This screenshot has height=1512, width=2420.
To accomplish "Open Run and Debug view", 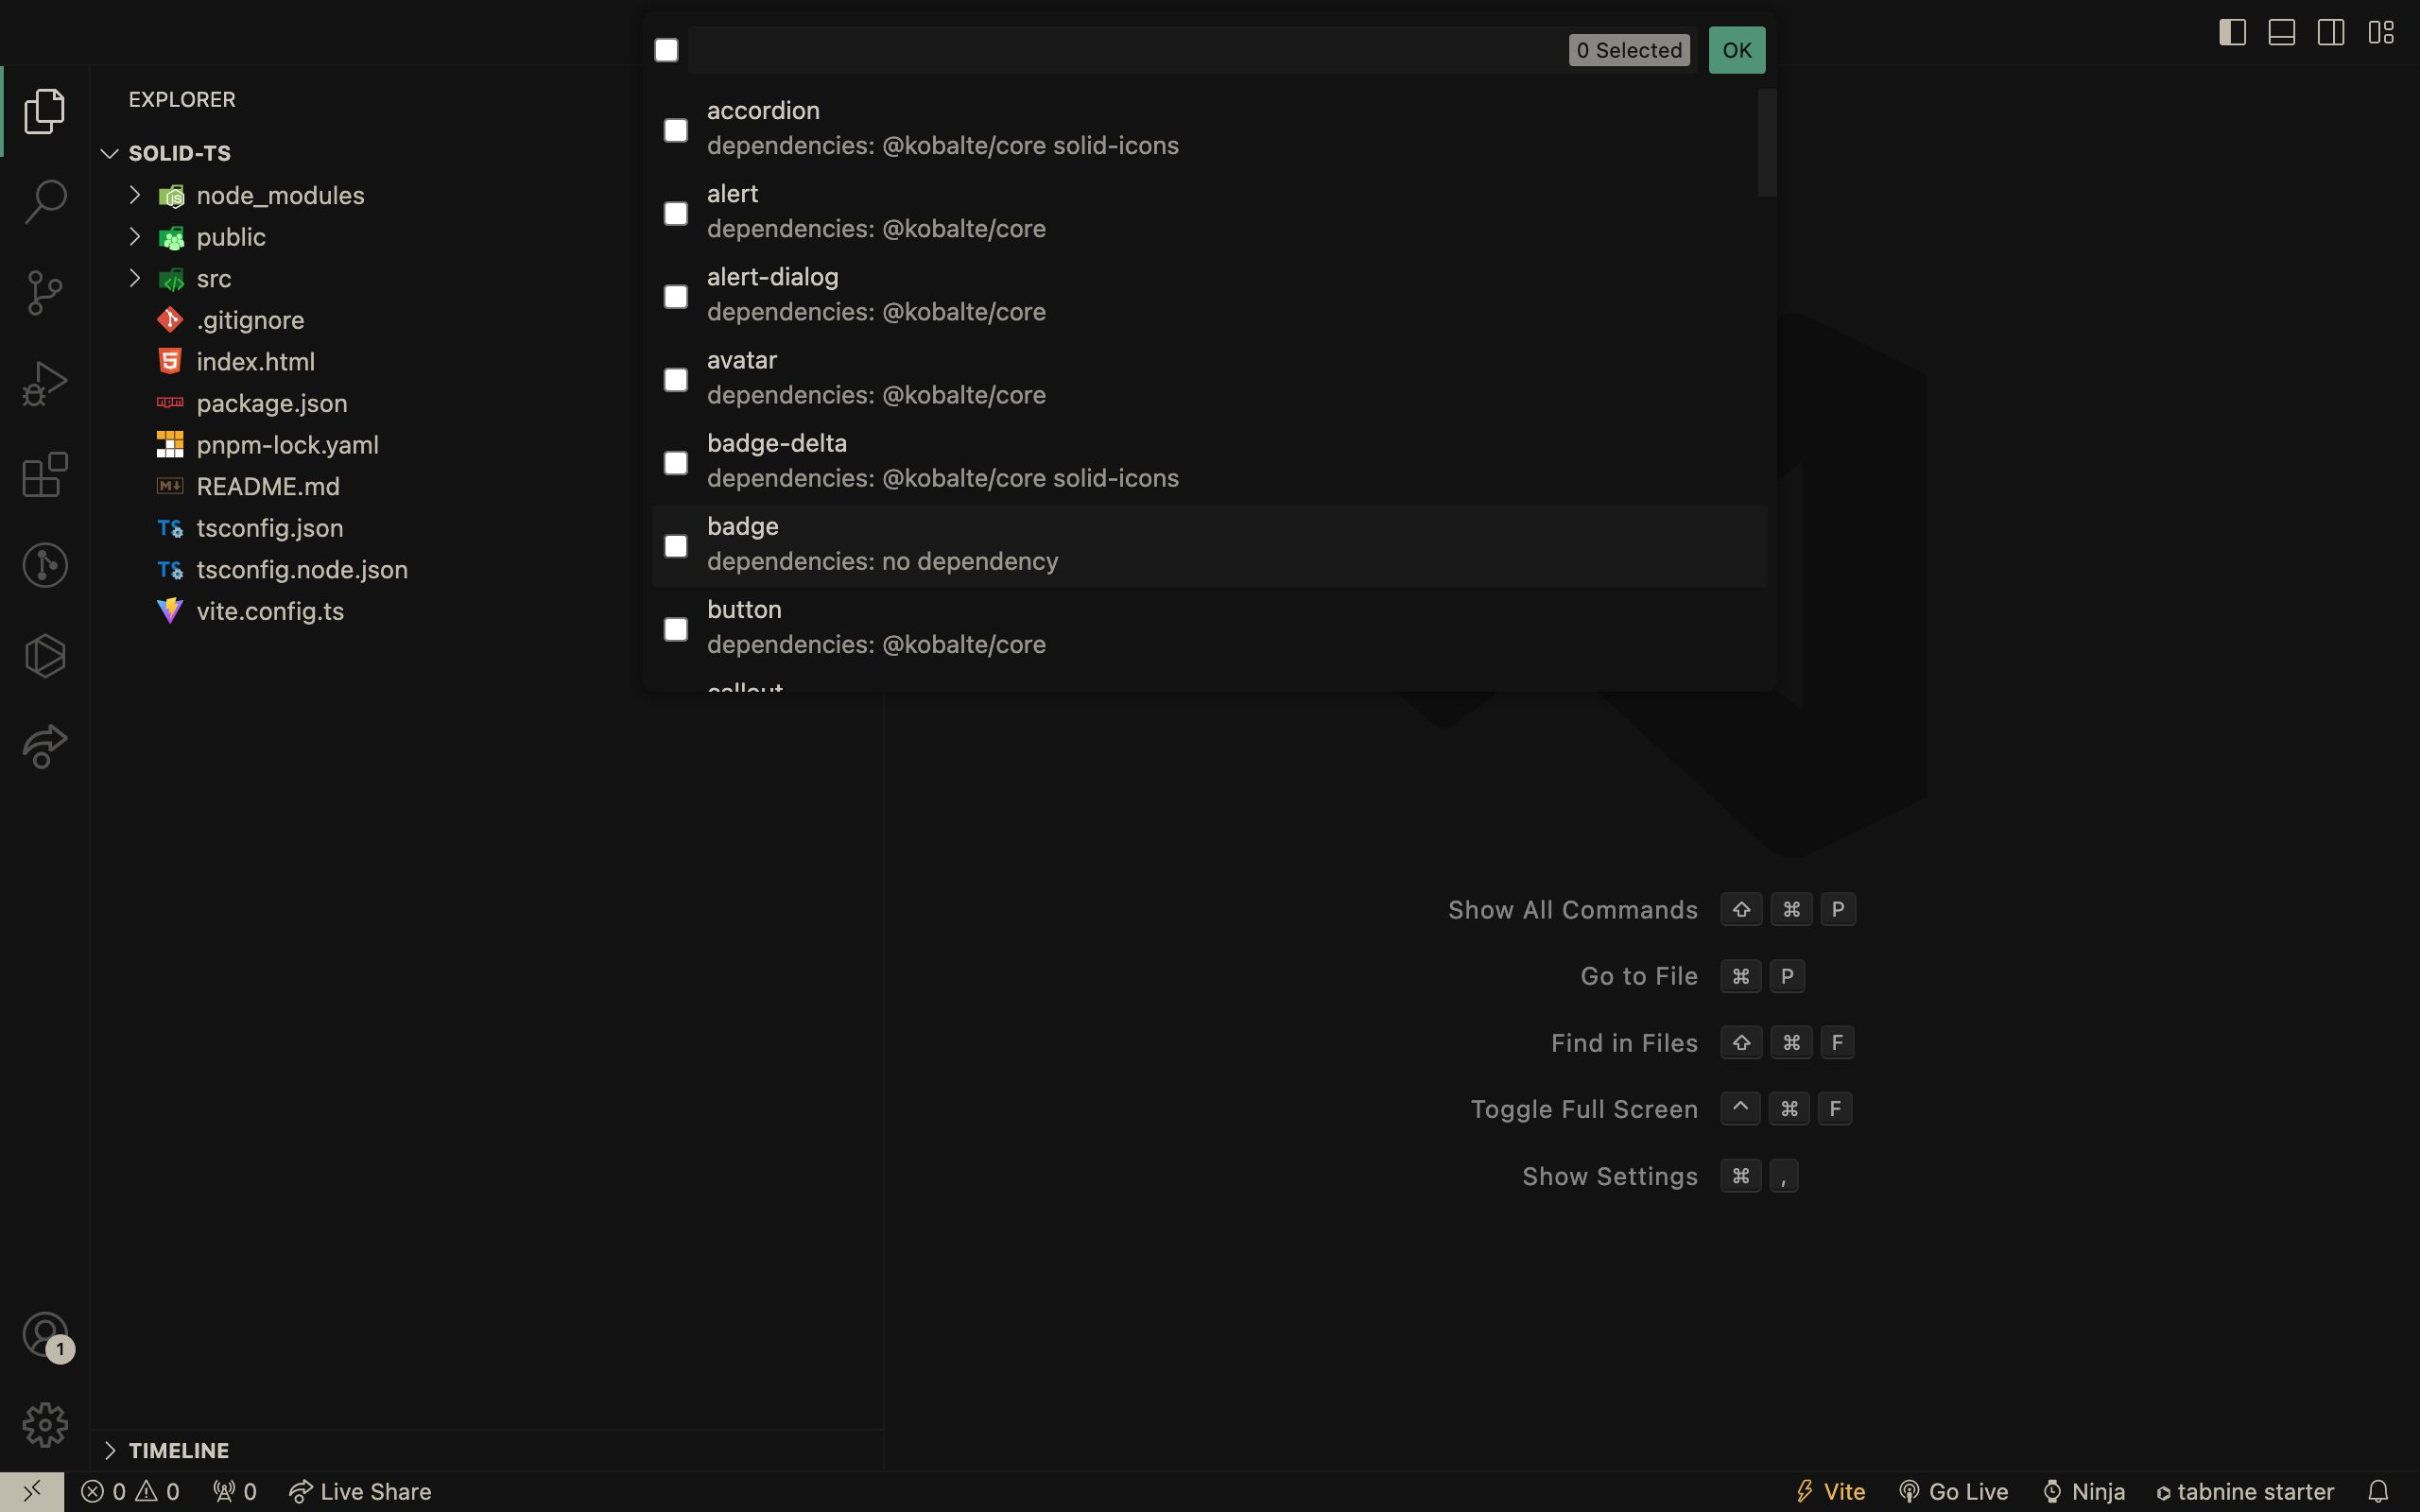I will (45, 383).
